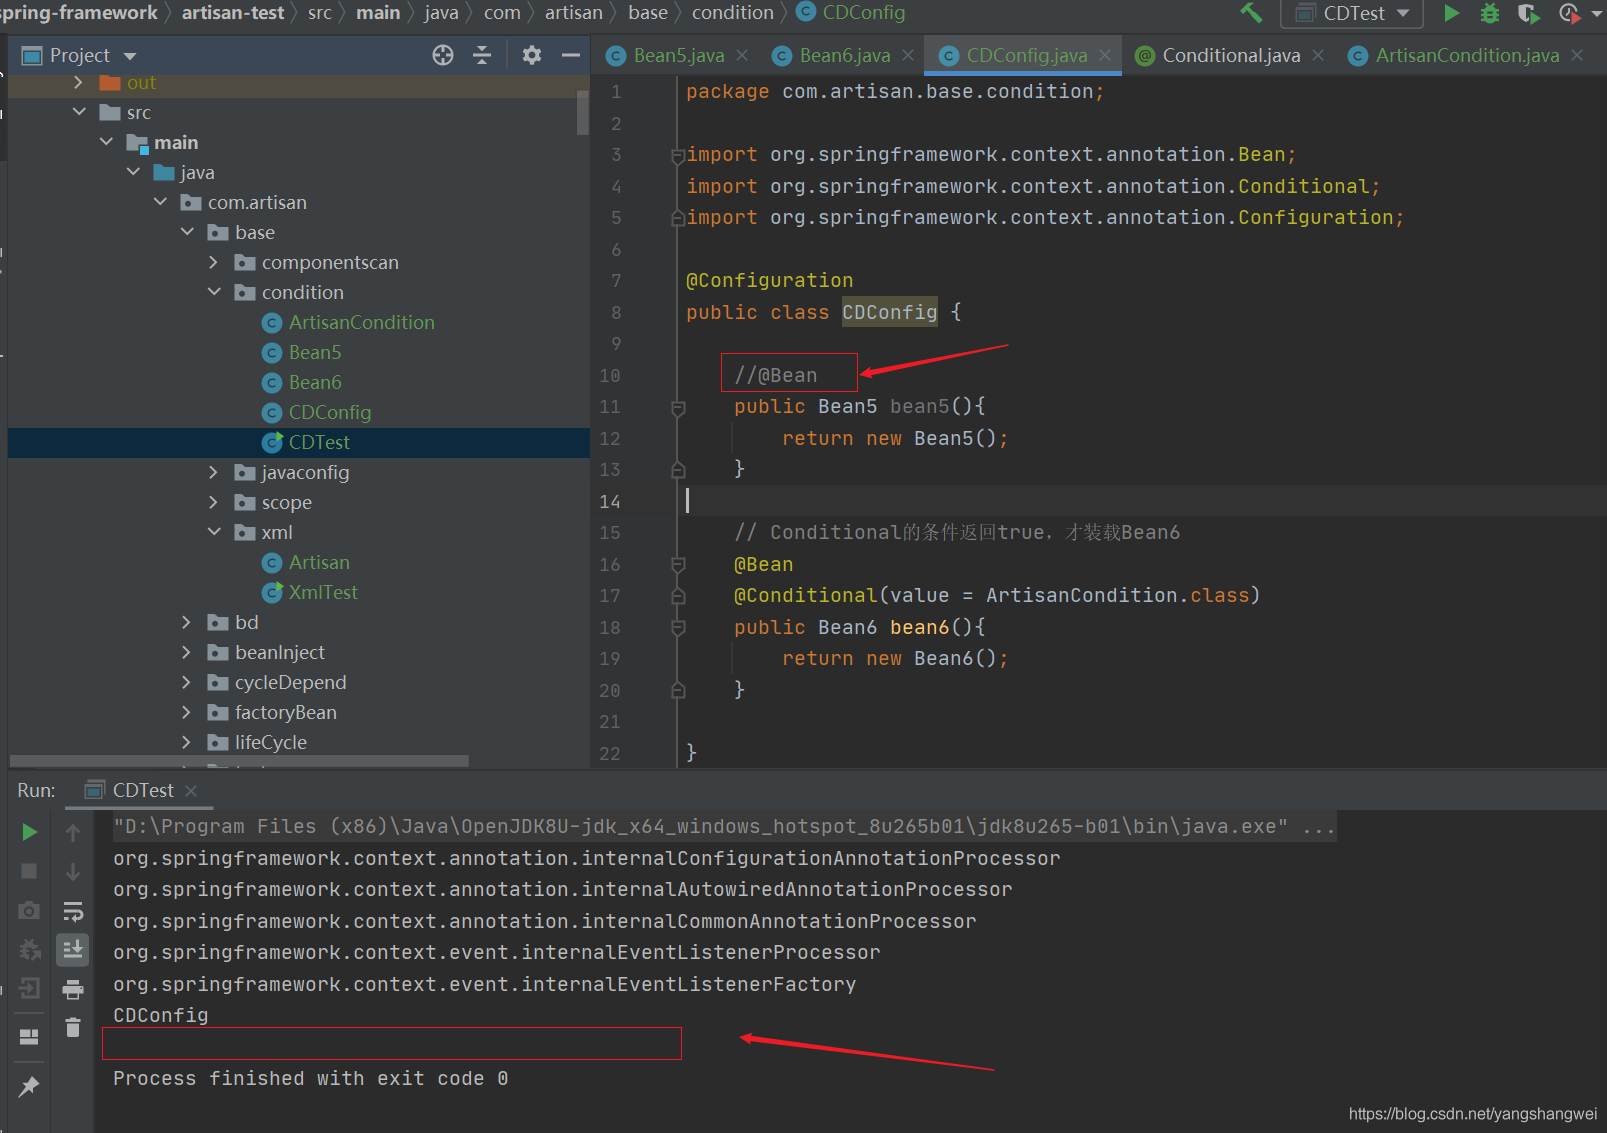Toggle pin tab in the Run panel
This screenshot has height=1133, width=1607.
click(x=29, y=1086)
